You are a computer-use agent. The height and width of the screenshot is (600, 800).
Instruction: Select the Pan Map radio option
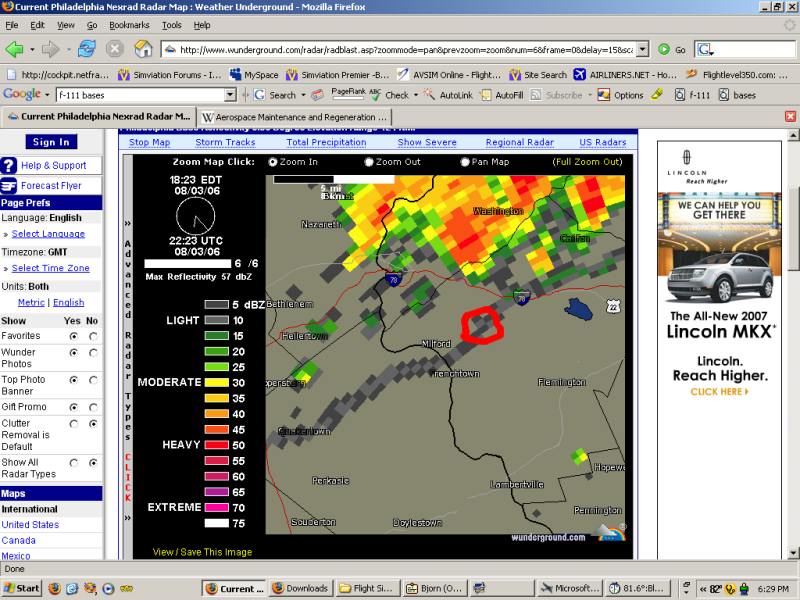tap(466, 162)
